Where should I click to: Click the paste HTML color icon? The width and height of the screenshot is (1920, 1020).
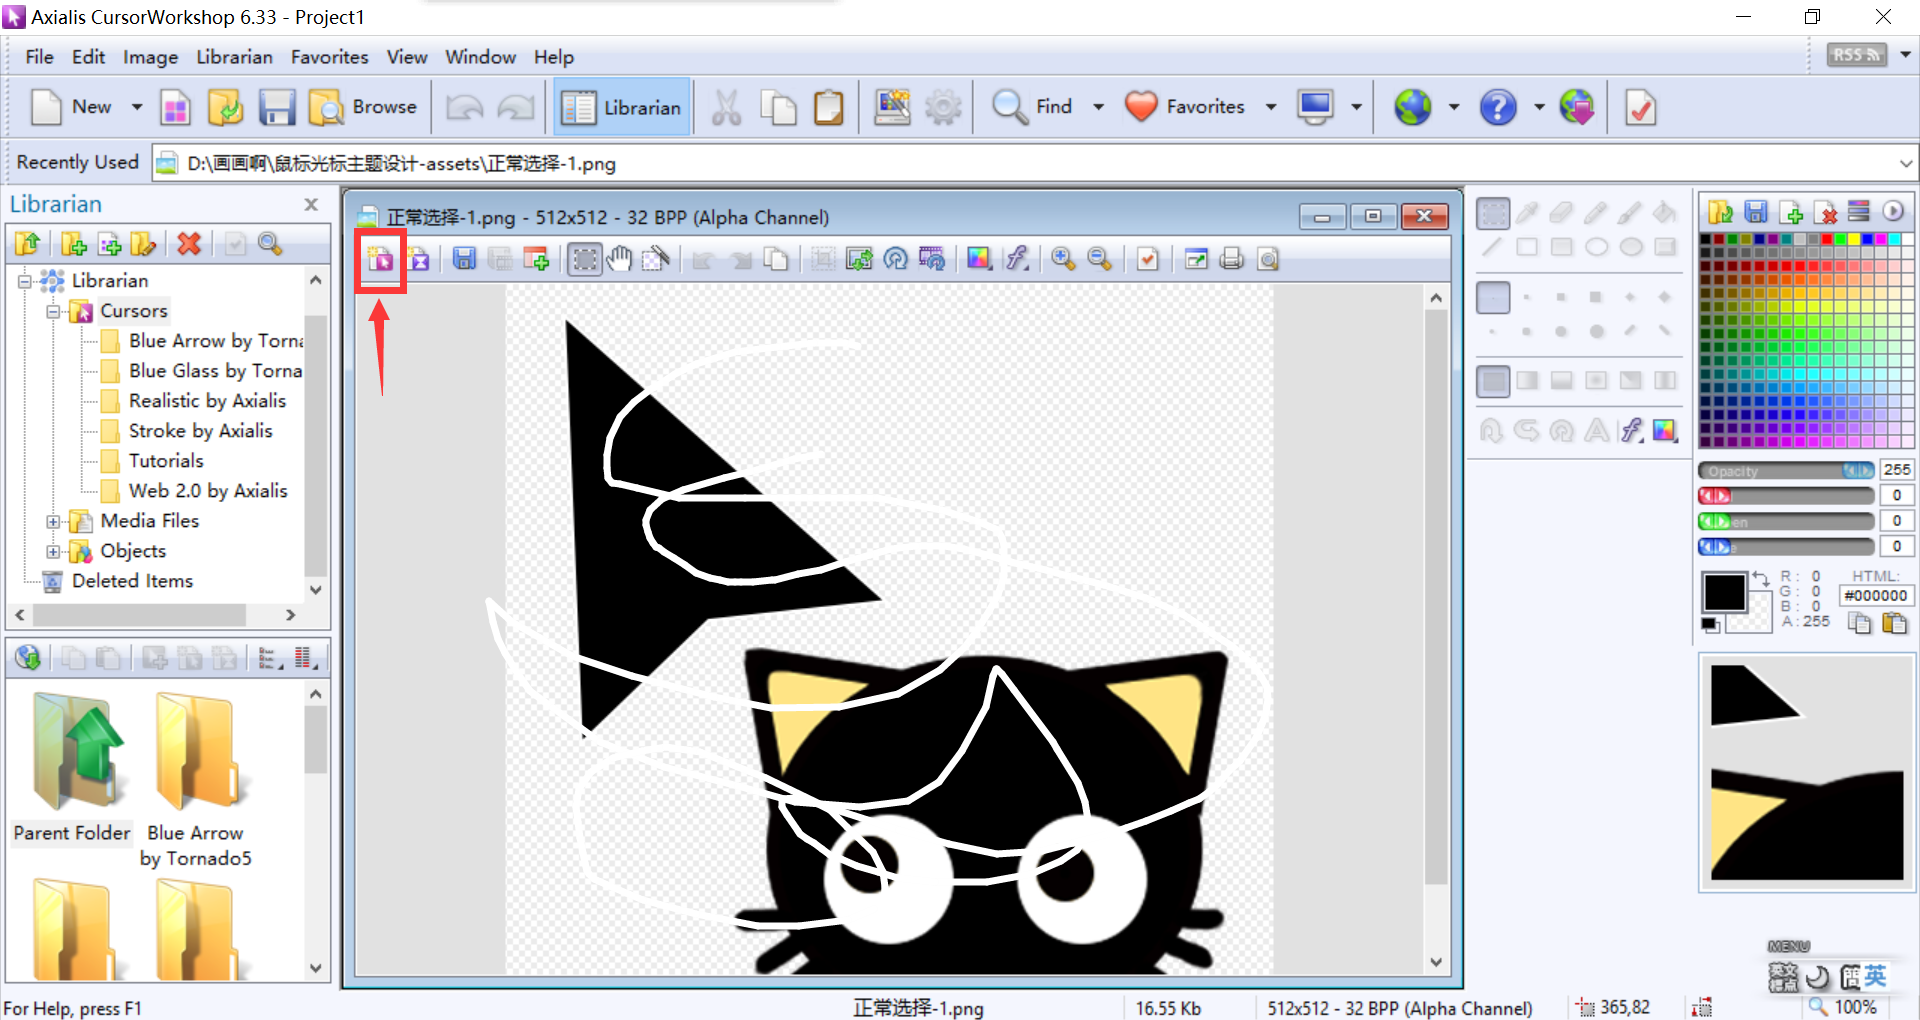1894,624
